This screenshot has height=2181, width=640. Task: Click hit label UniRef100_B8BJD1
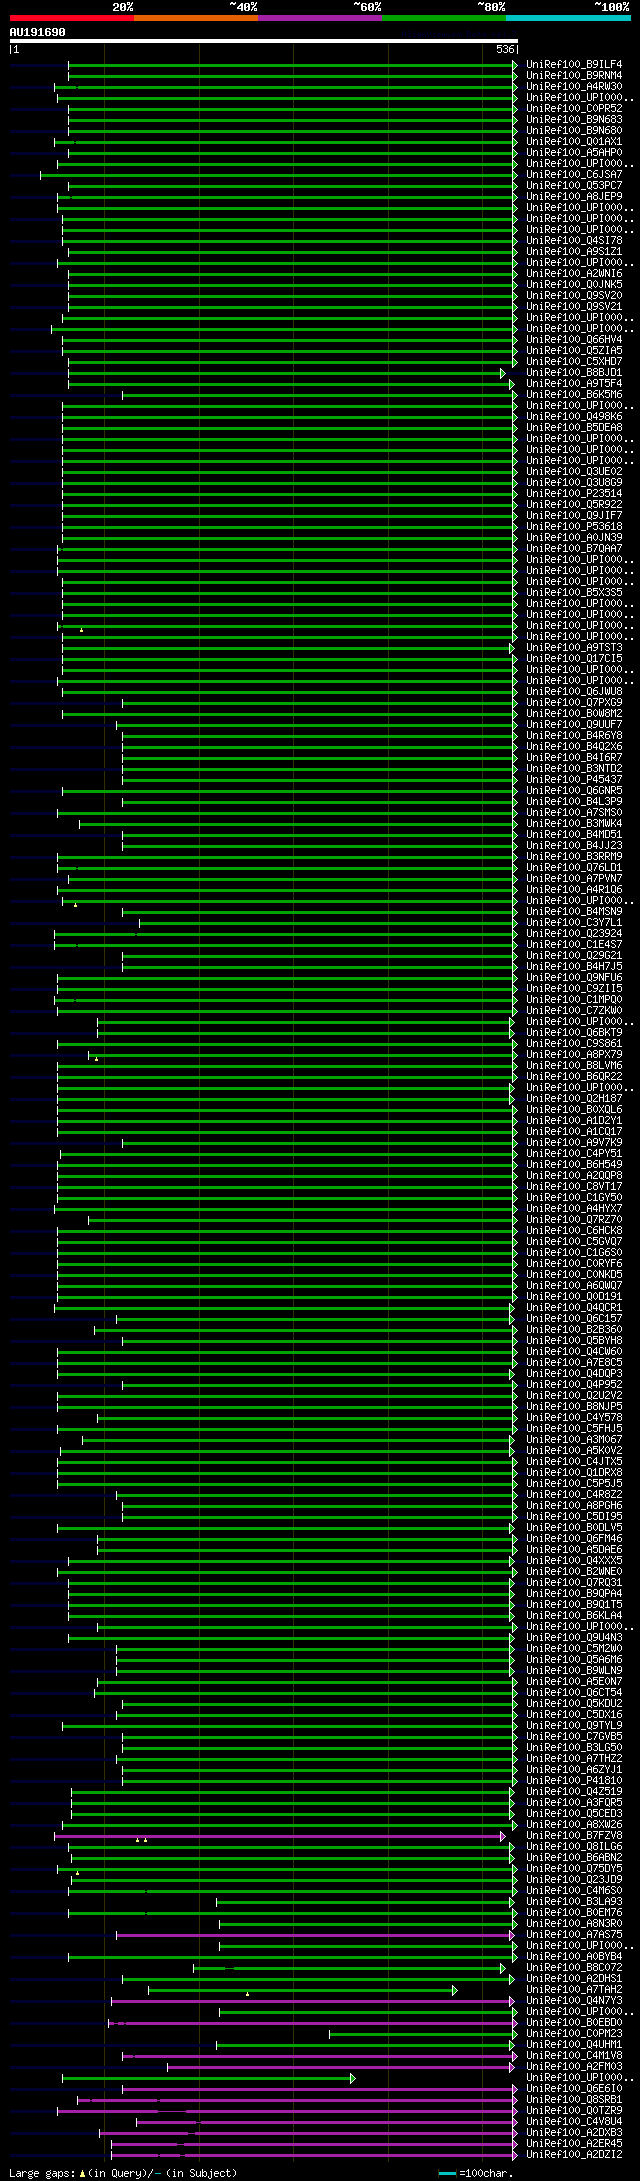click(x=574, y=372)
